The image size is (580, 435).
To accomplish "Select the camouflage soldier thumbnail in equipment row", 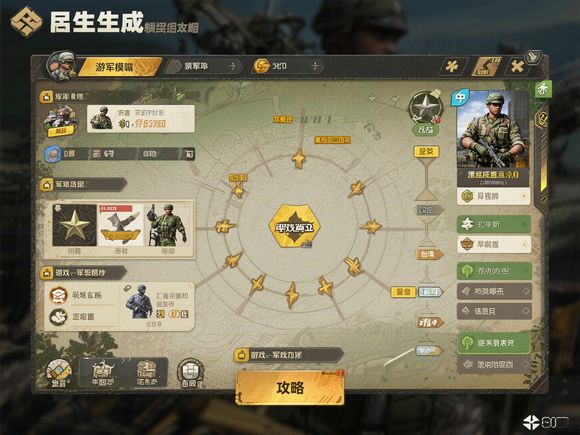I will click(166, 225).
